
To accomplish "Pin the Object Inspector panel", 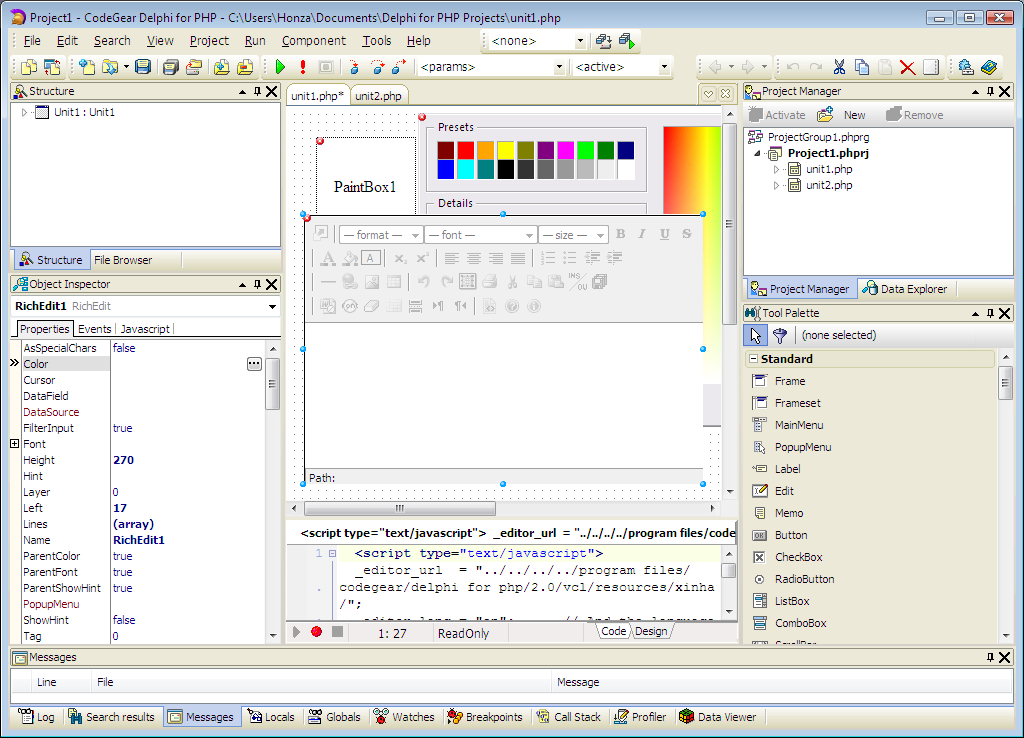I will (257, 284).
